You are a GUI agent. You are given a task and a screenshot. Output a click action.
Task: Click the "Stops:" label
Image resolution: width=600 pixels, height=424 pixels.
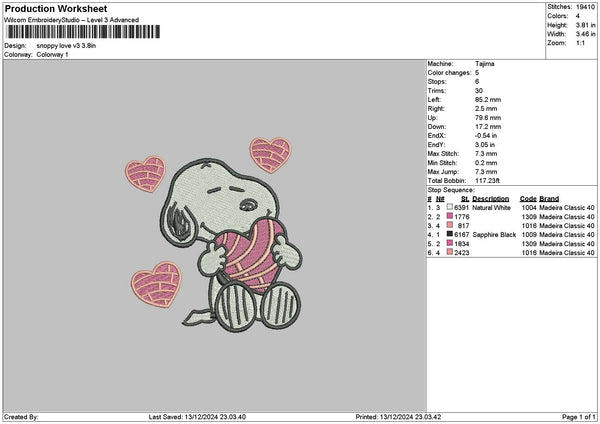[x=437, y=82]
